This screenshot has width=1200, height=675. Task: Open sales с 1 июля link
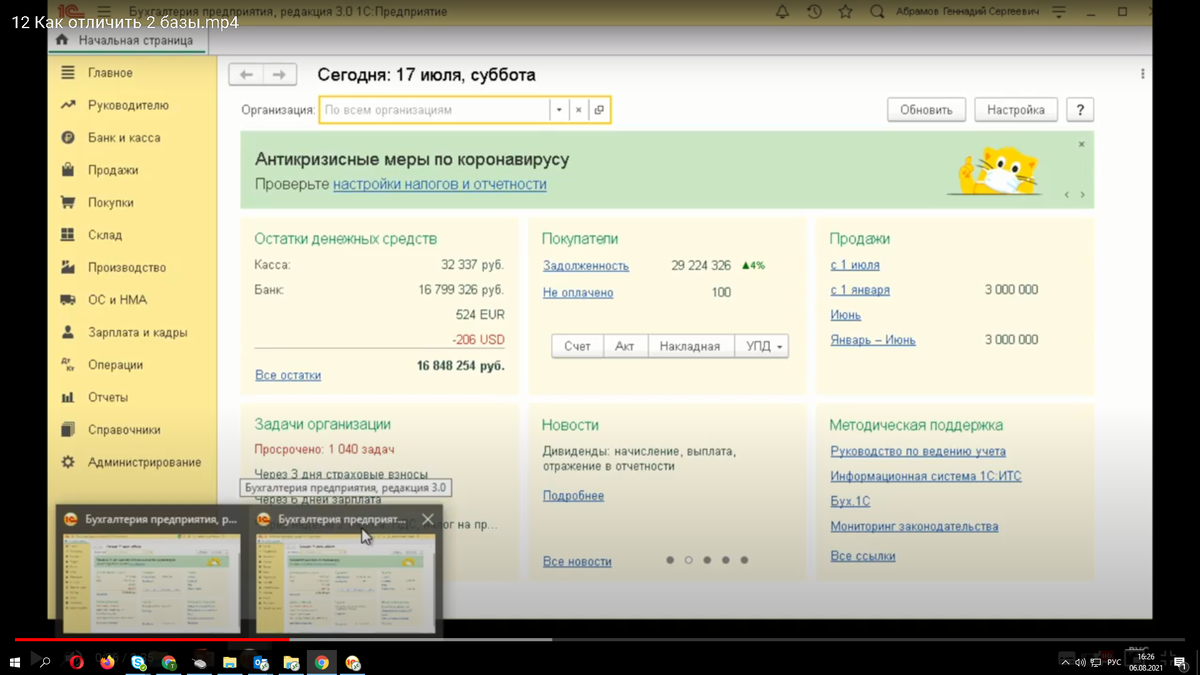point(855,265)
